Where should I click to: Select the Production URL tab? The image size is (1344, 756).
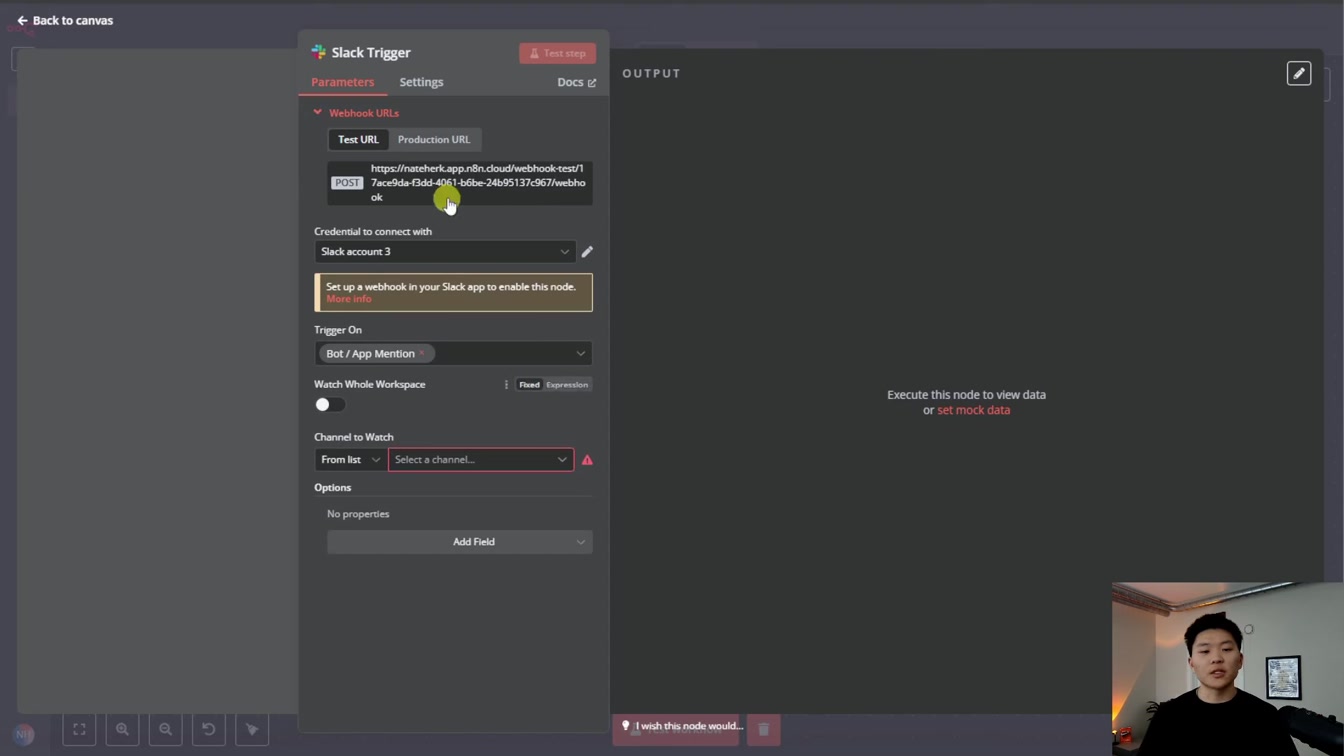coord(433,139)
